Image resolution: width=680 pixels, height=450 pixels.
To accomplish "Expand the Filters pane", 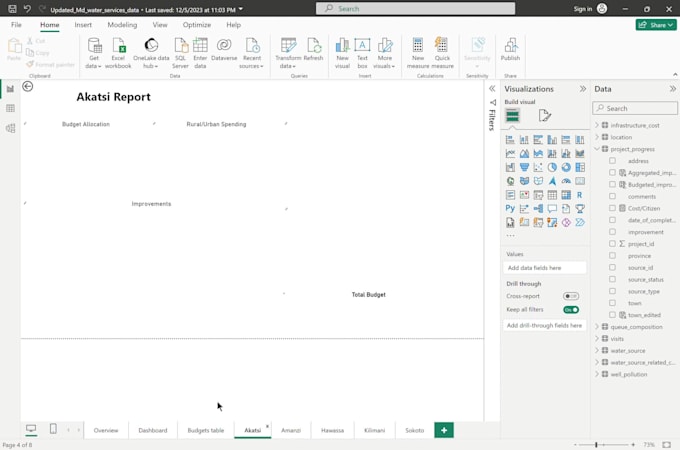I will [x=492, y=89].
